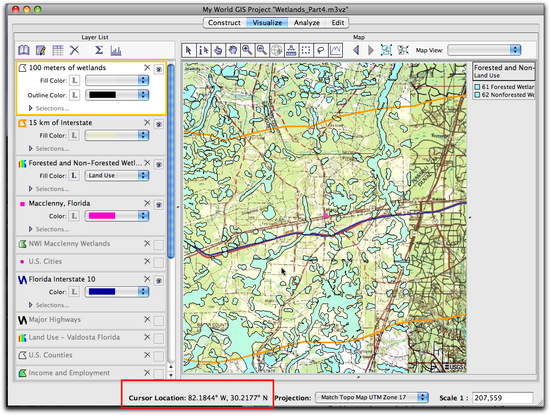Switch to the Analyze tab
The width and height of the screenshot is (550, 415).
[x=307, y=23]
